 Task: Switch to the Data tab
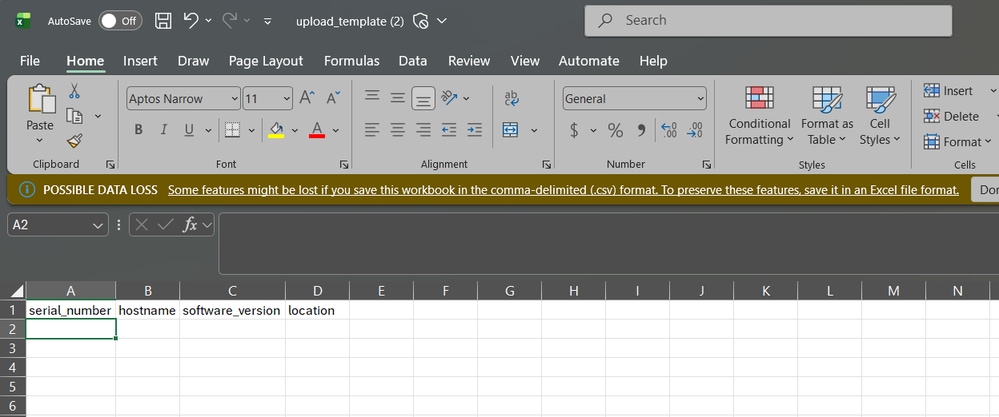pyautogui.click(x=412, y=61)
